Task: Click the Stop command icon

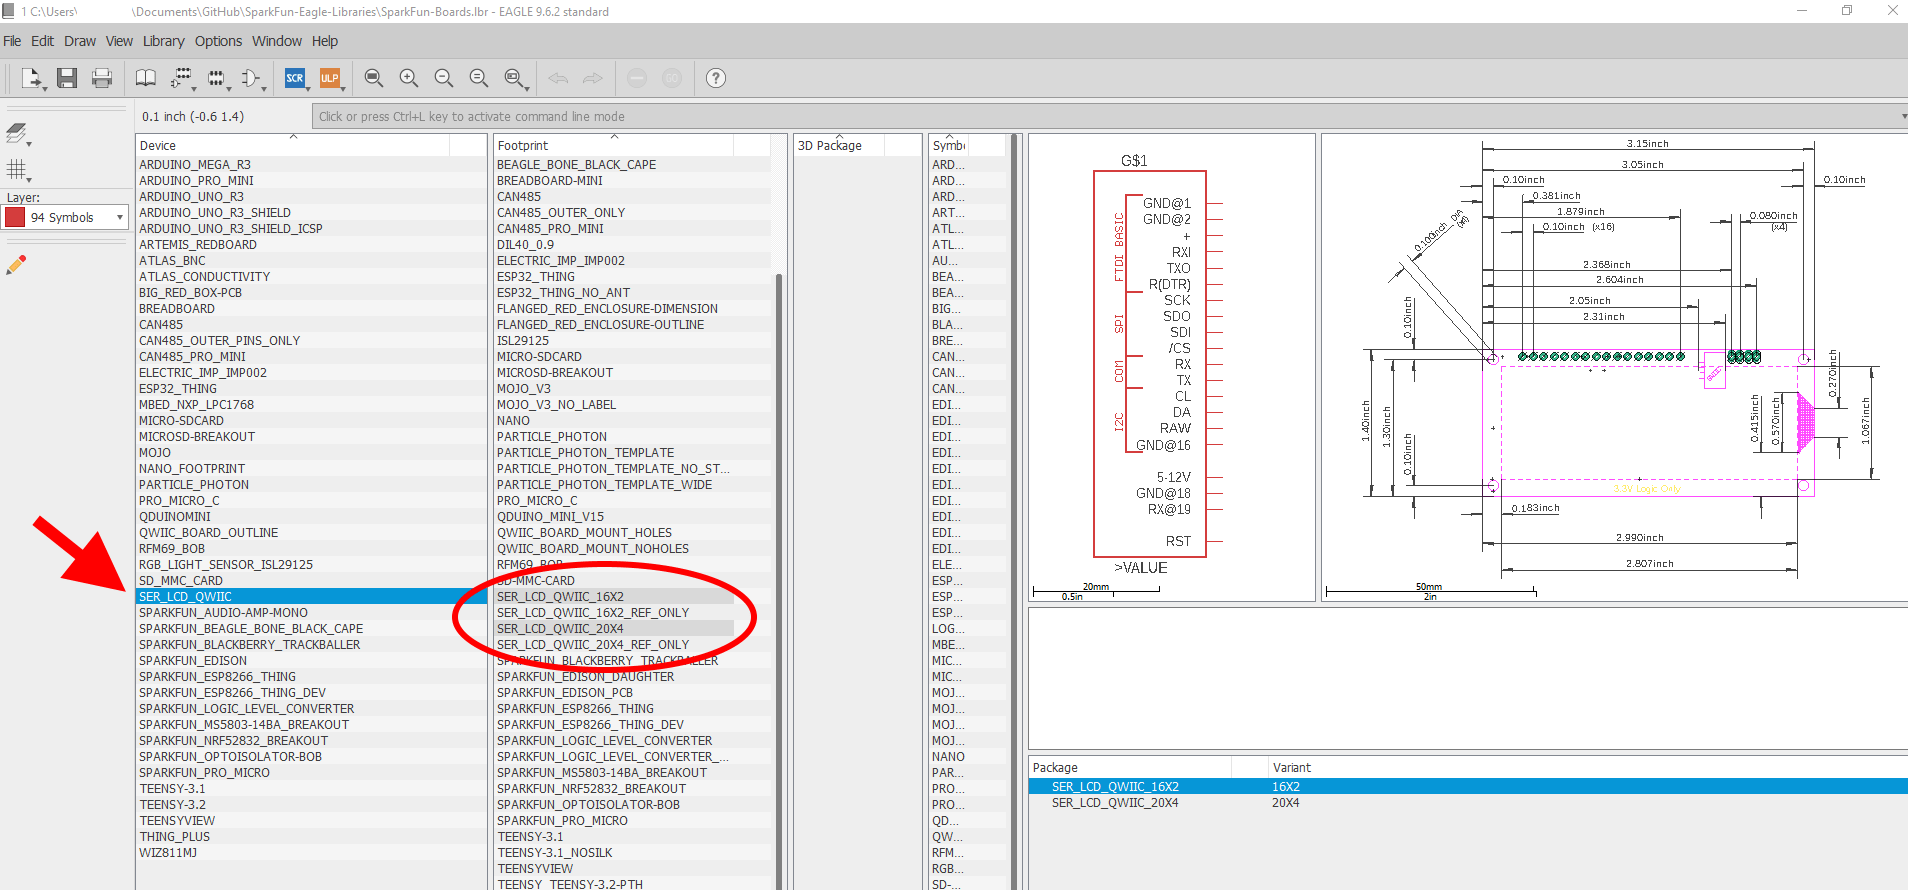Action: 637,78
